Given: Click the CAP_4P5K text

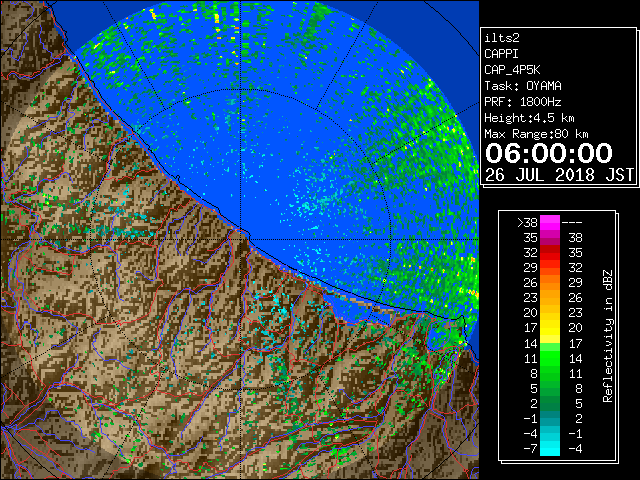Looking at the screenshot, I should 512,70.
